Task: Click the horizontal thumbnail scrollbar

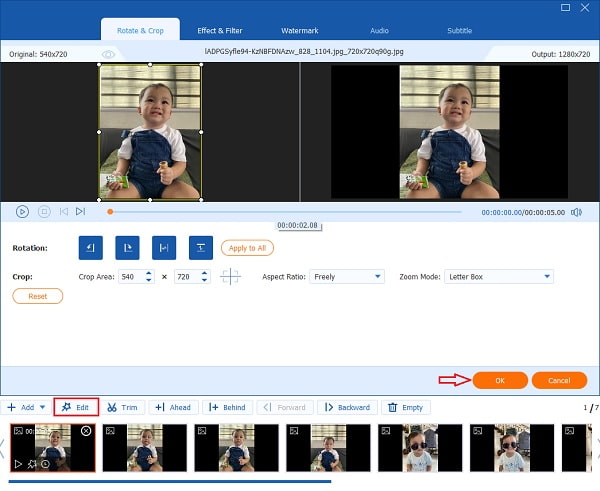Action: coord(170,481)
